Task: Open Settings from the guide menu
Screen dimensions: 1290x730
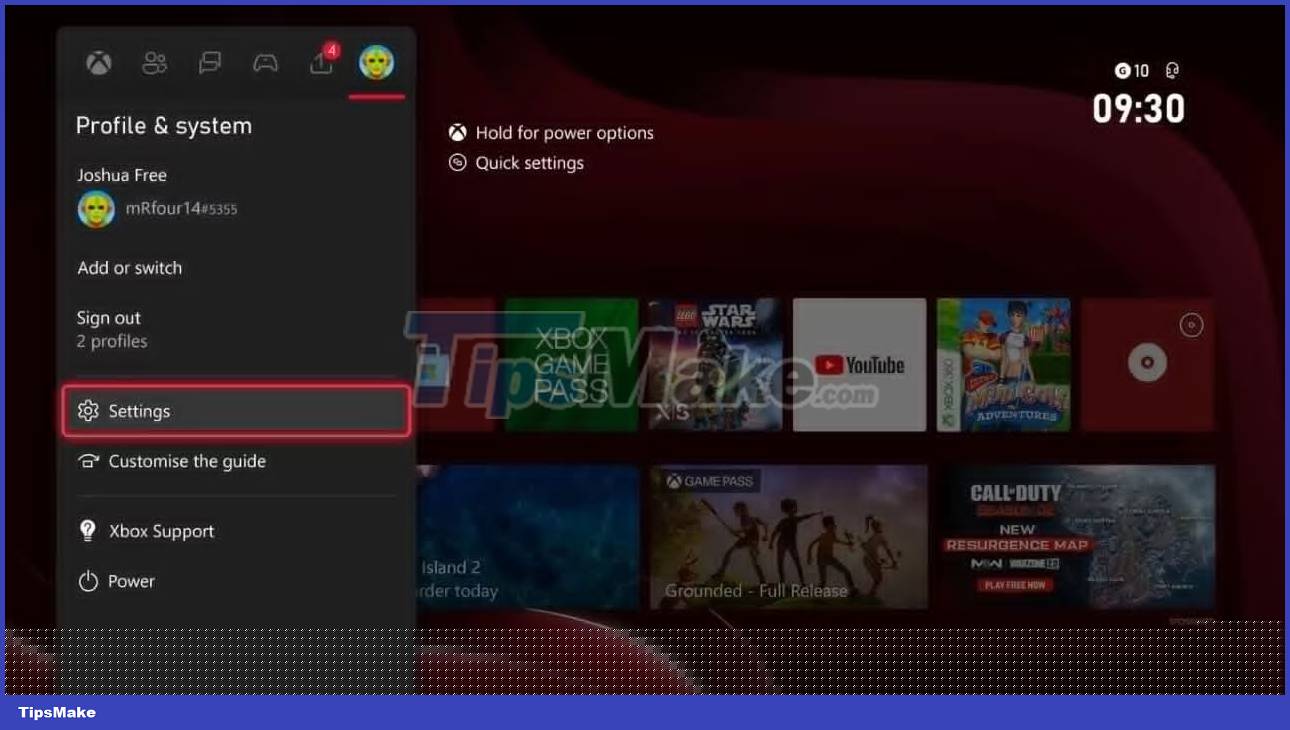Action: 140,410
